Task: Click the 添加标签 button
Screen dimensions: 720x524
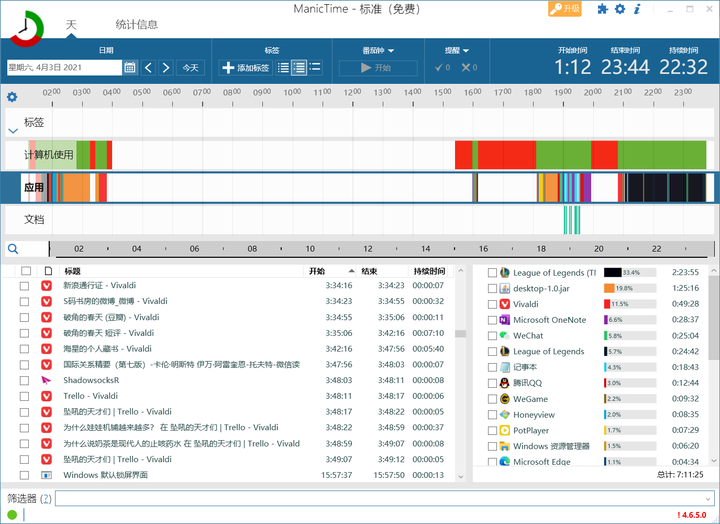Action: (x=246, y=68)
